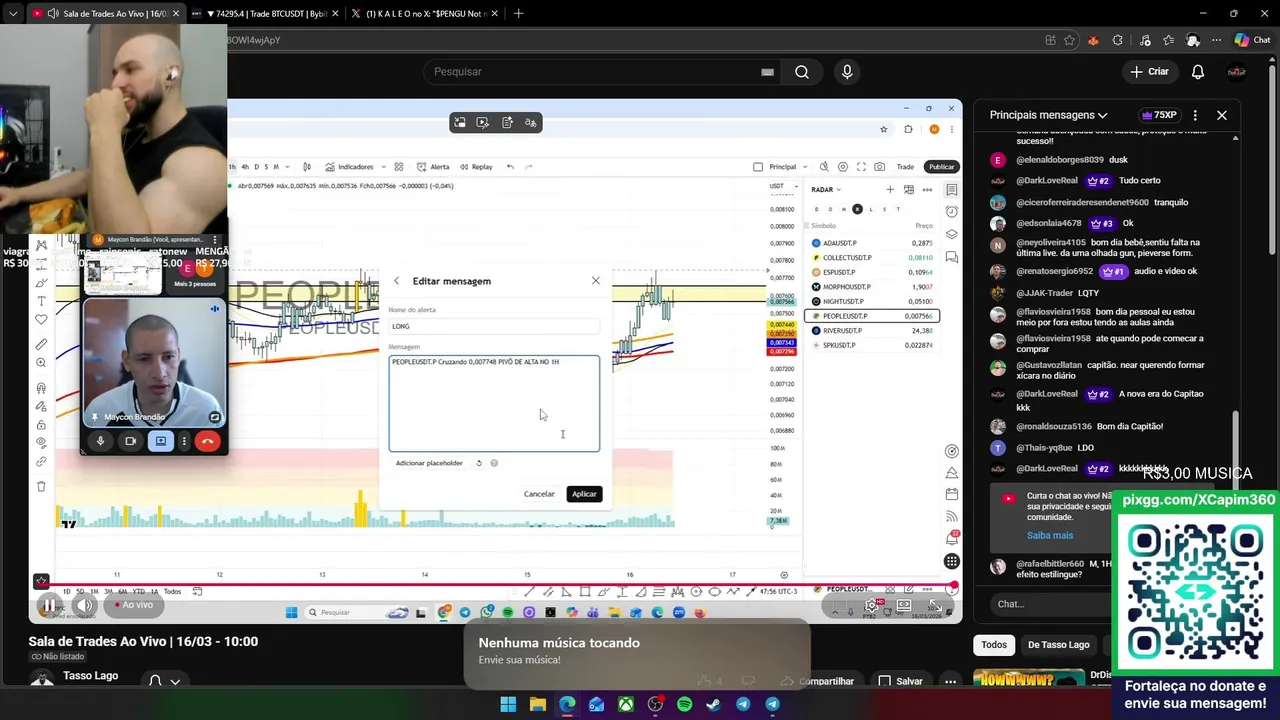
Task: Reset the message with the restore icon
Action: (x=479, y=463)
